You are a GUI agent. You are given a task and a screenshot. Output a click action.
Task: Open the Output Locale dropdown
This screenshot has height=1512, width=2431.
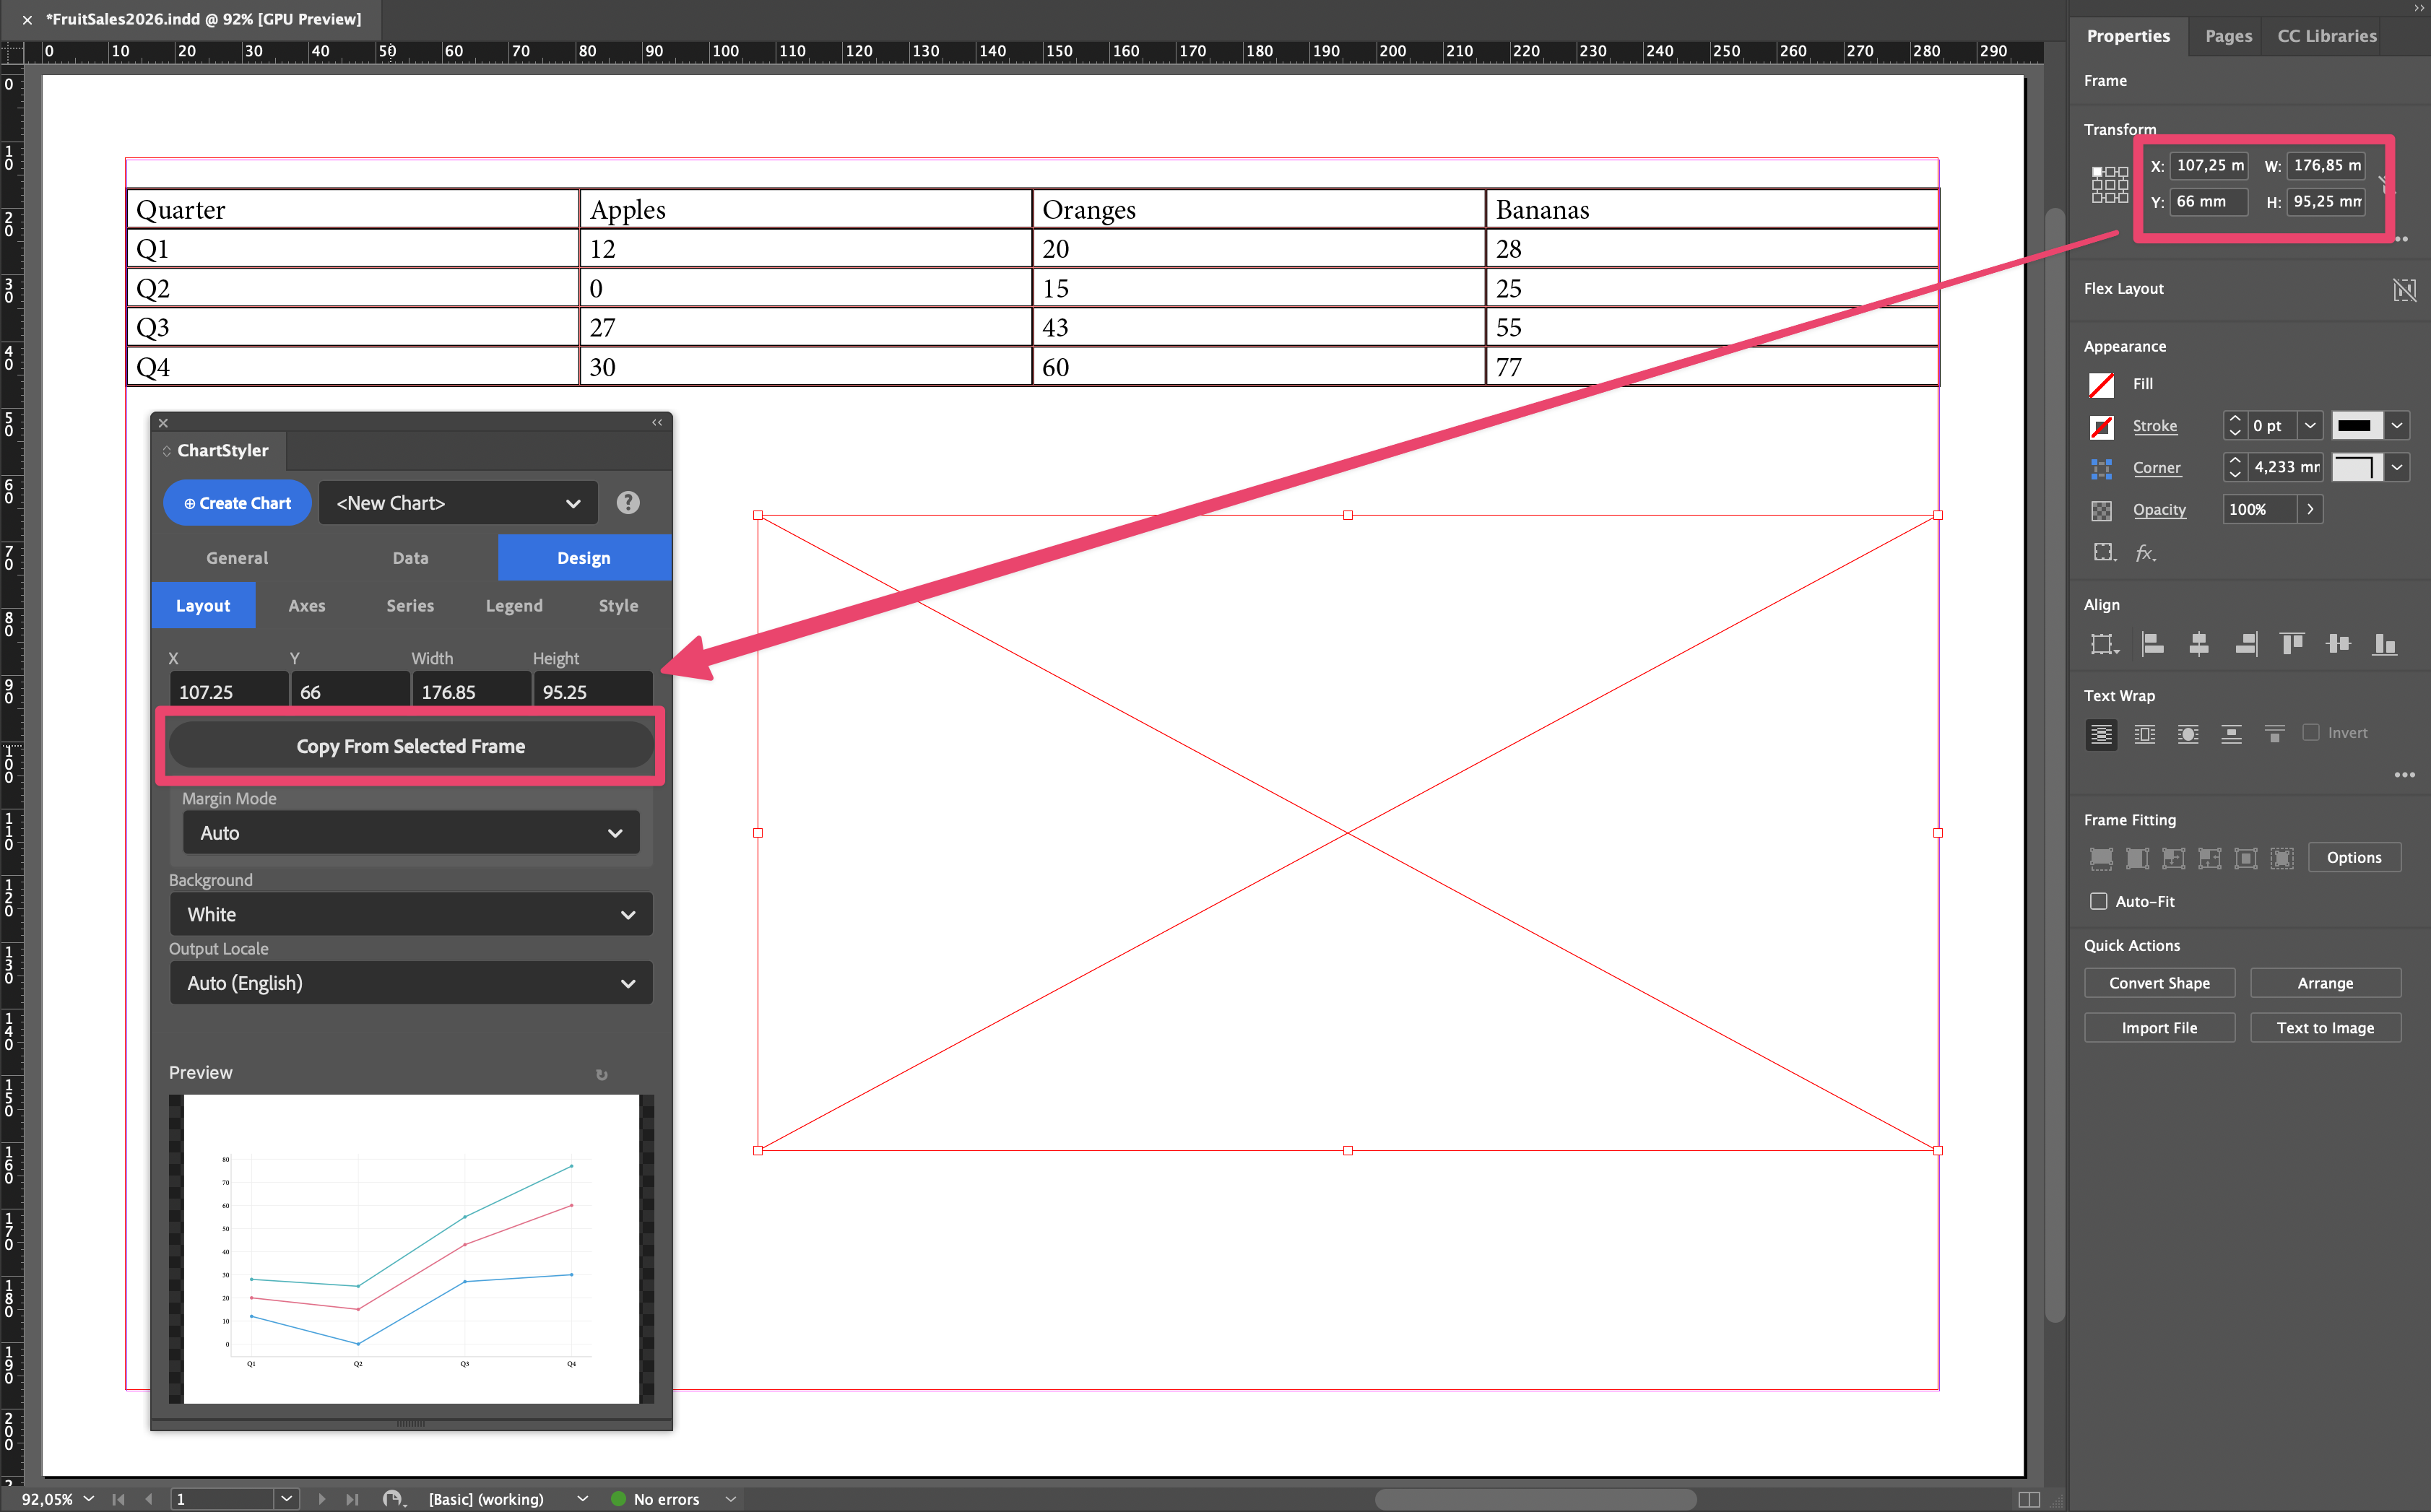[x=411, y=983]
